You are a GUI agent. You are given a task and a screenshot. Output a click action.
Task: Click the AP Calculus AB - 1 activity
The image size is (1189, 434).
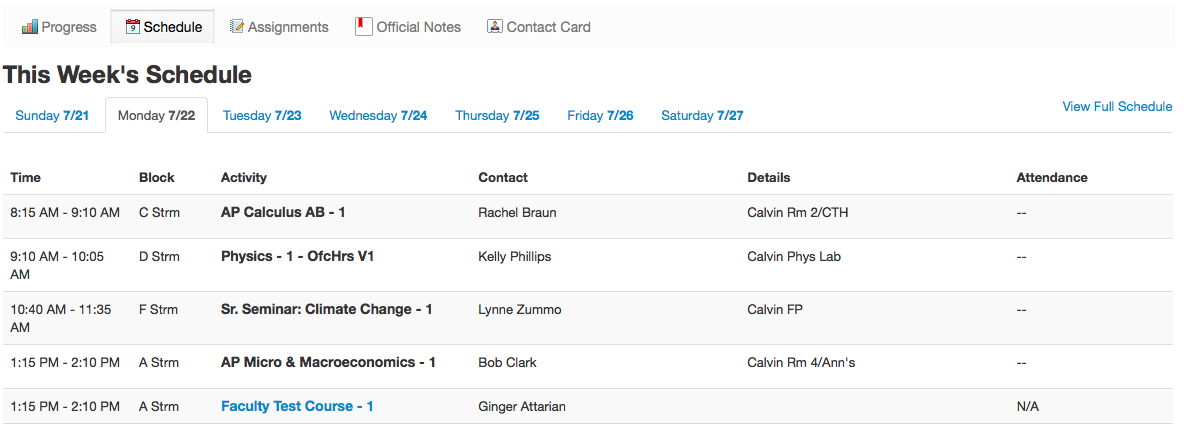(283, 212)
